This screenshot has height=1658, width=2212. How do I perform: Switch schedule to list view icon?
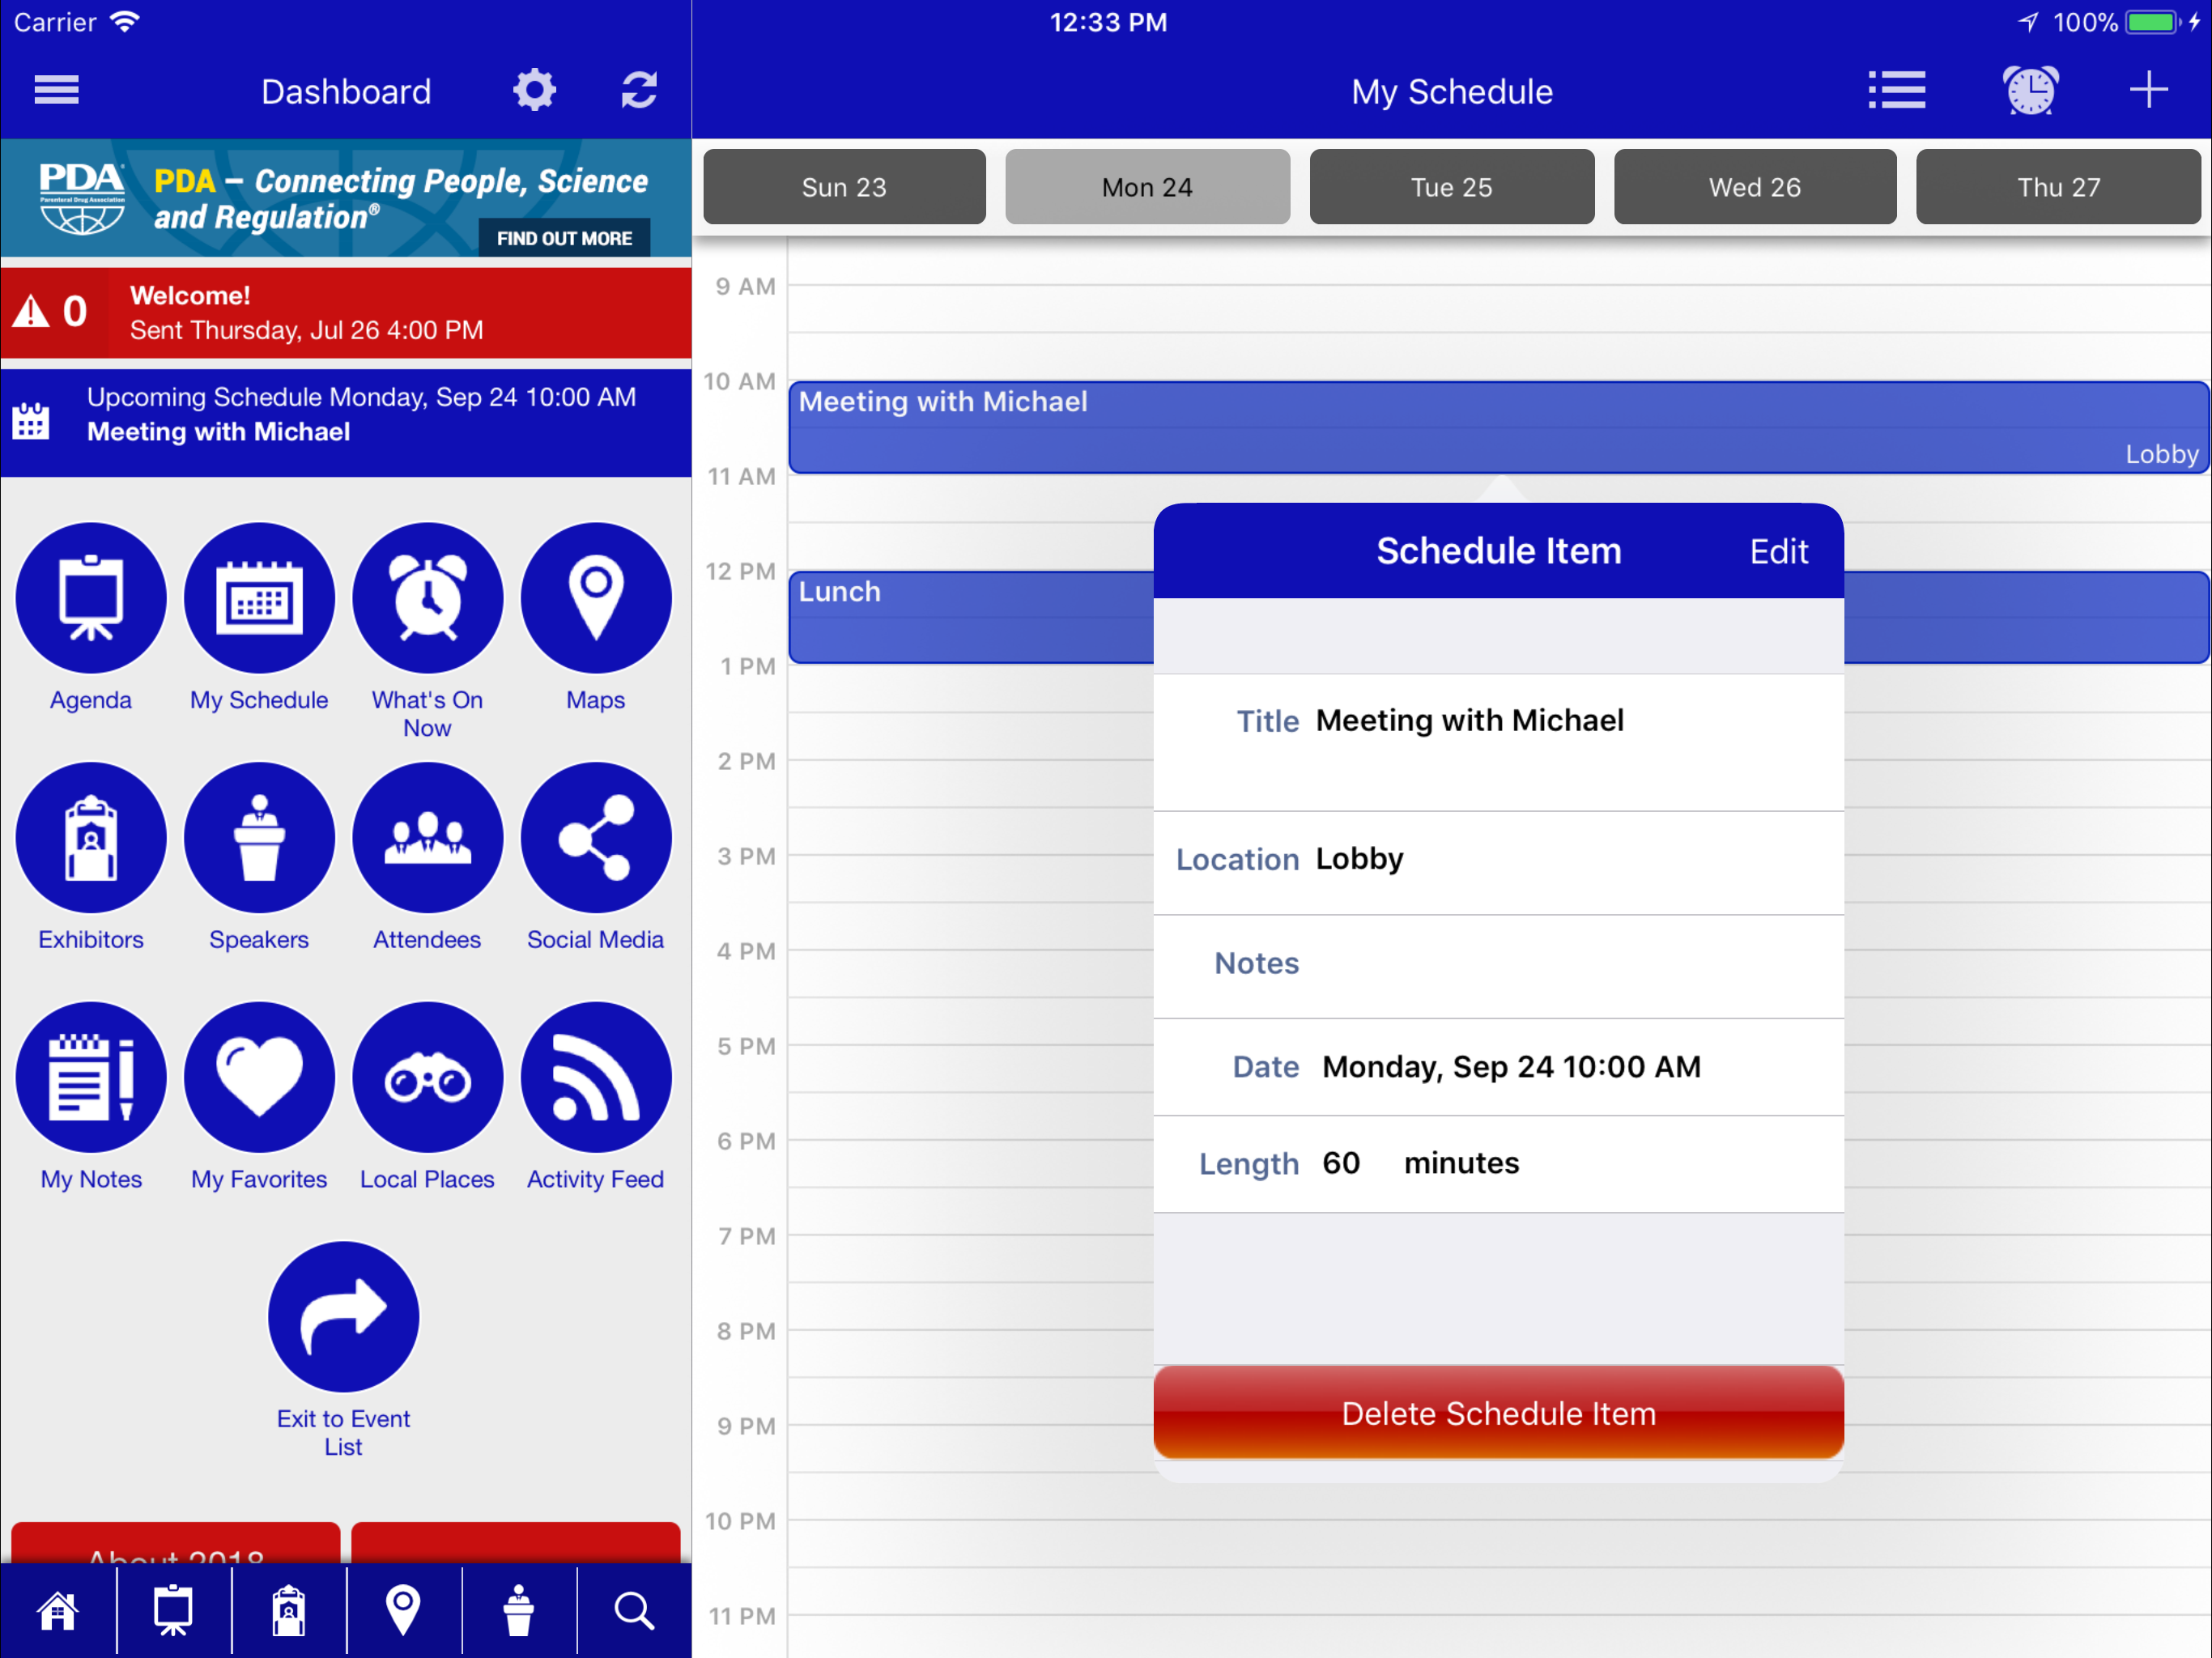pos(1896,90)
